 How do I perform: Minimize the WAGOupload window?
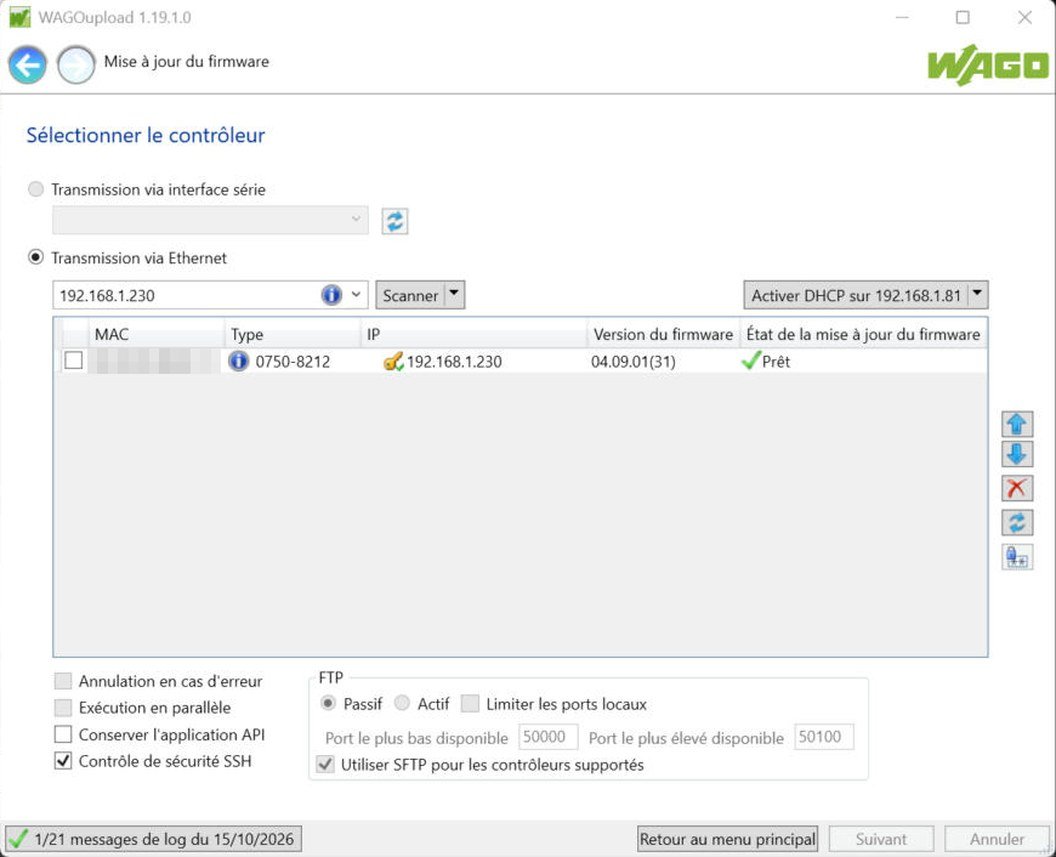pyautogui.click(x=902, y=18)
